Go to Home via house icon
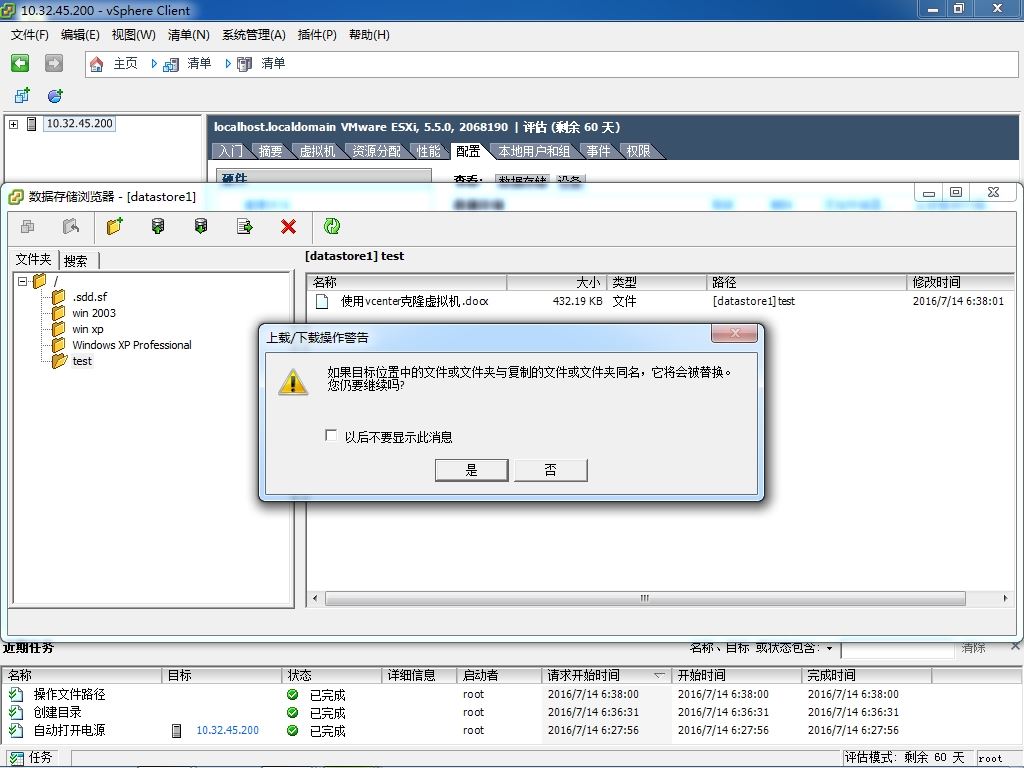The image size is (1024, 768). pyautogui.click(x=97, y=64)
